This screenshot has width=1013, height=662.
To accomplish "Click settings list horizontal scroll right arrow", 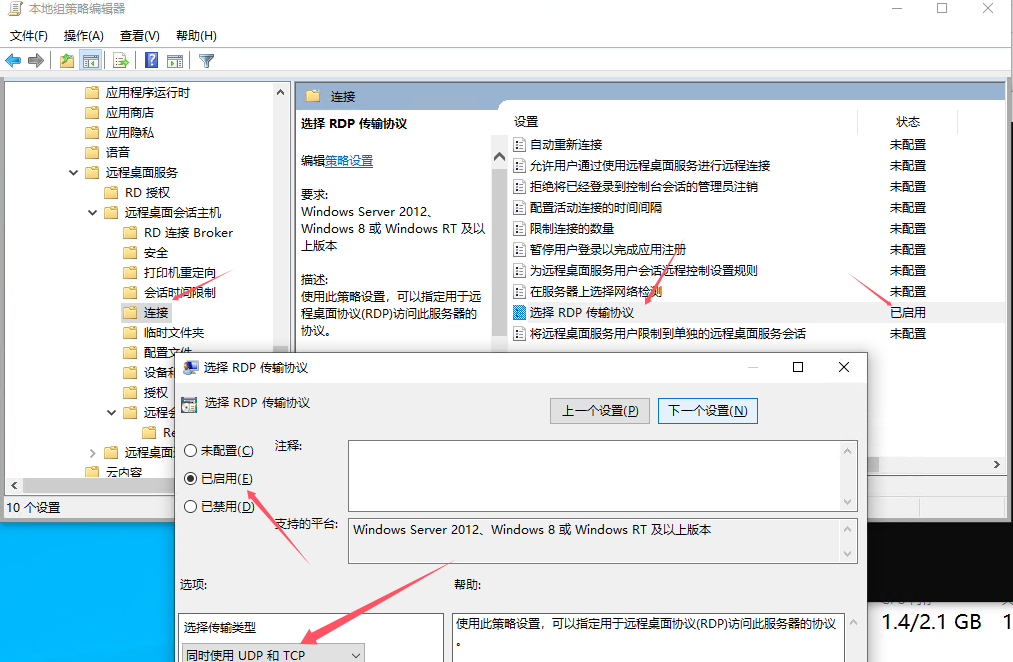I will click(x=997, y=464).
